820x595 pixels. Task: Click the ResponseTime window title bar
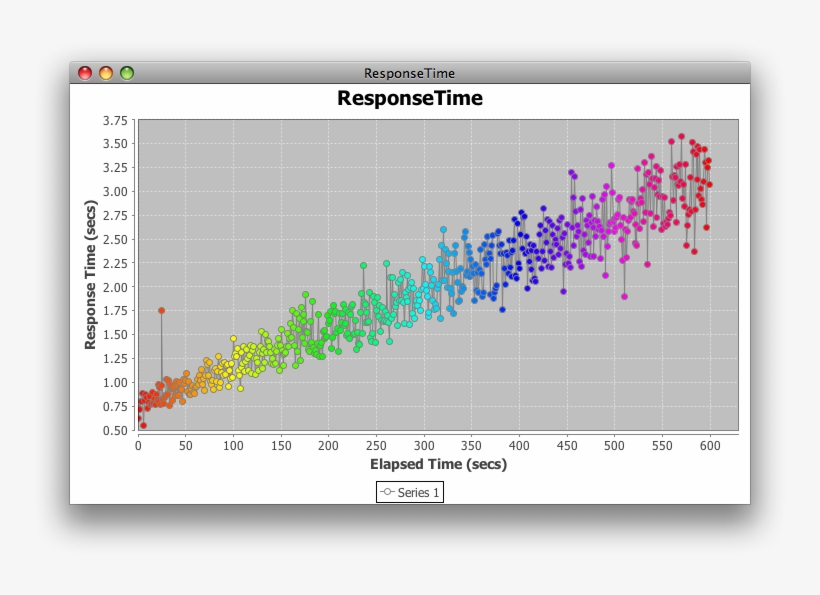click(410, 73)
